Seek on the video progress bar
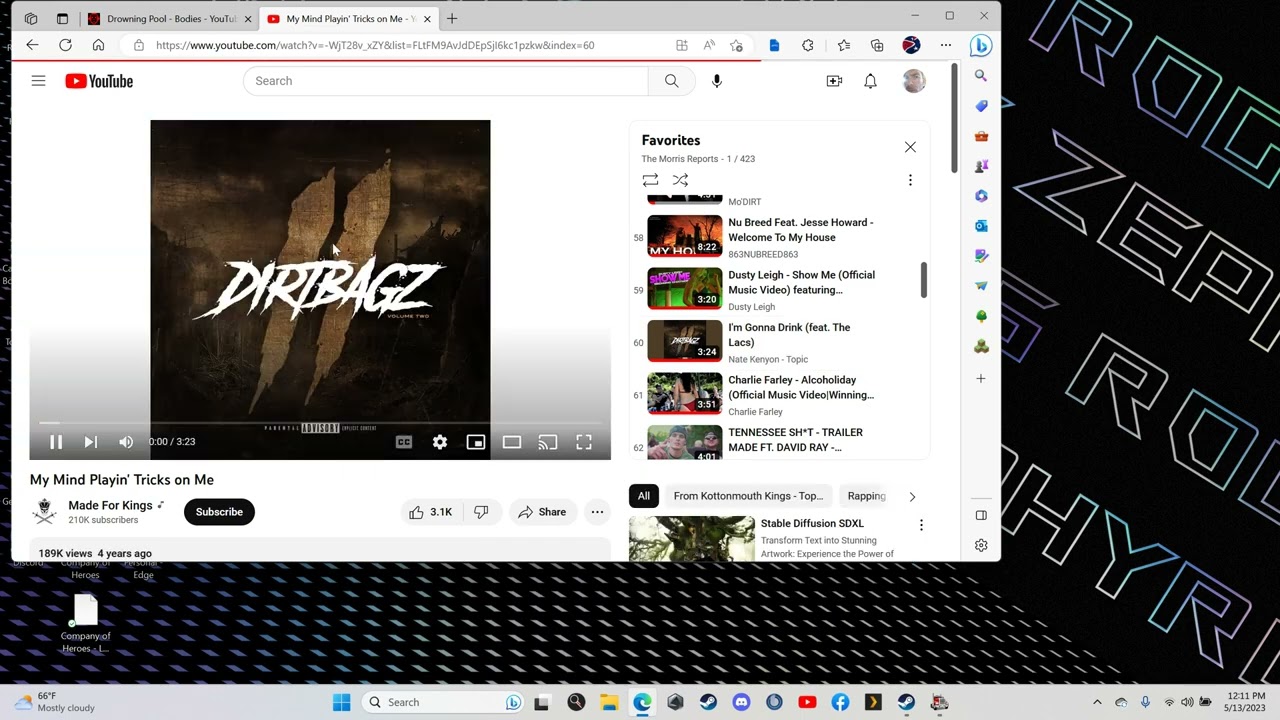1280x720 pixels. click(320, 423)
